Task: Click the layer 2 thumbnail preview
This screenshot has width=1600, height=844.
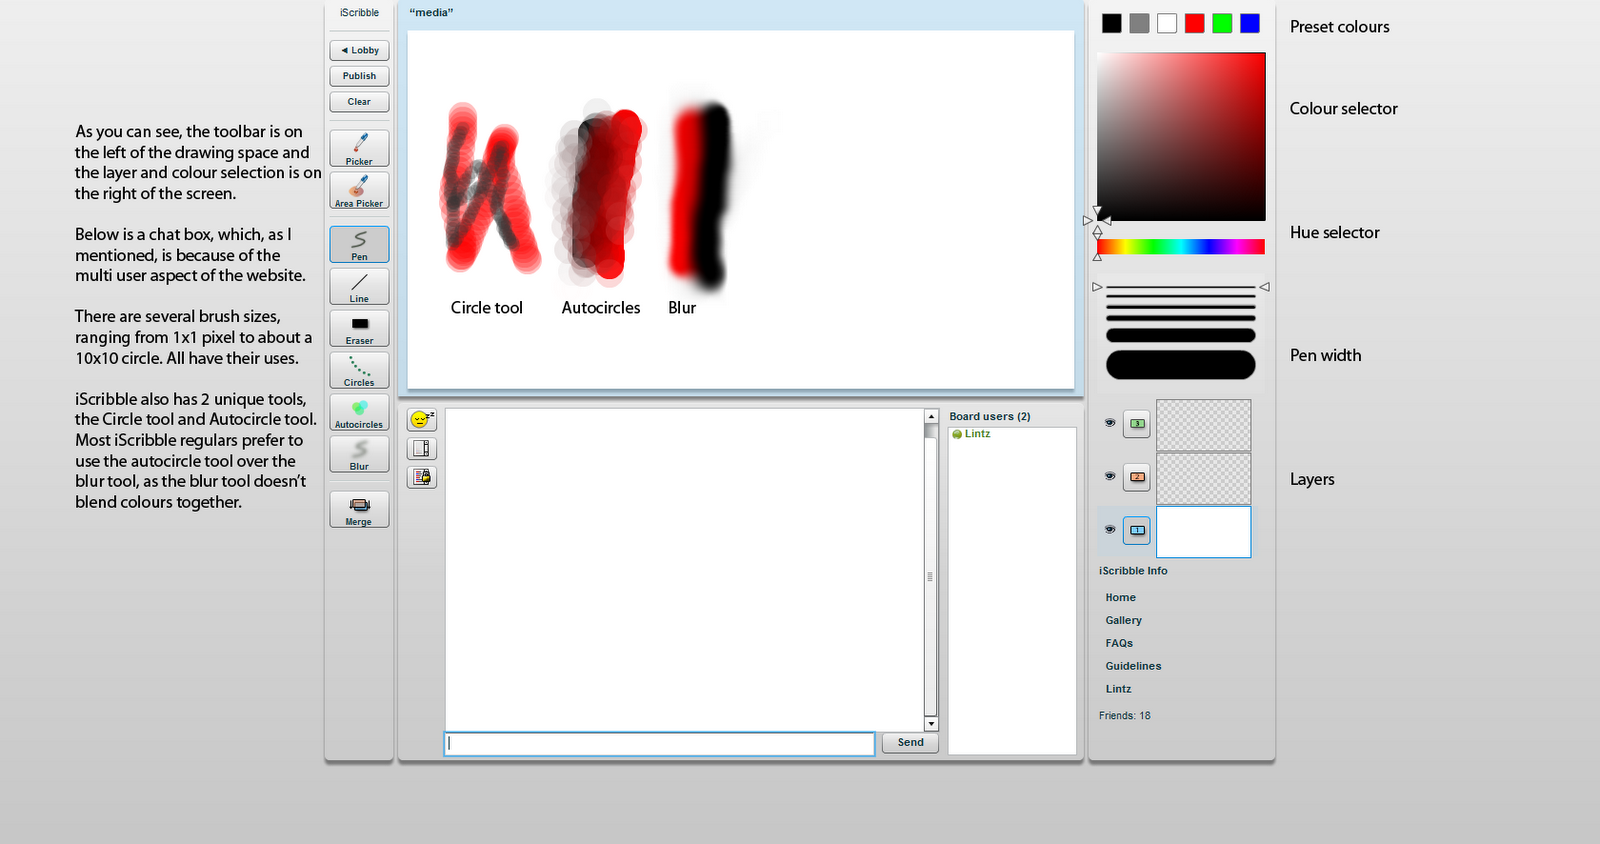Action: click(x=1204, y=478)
